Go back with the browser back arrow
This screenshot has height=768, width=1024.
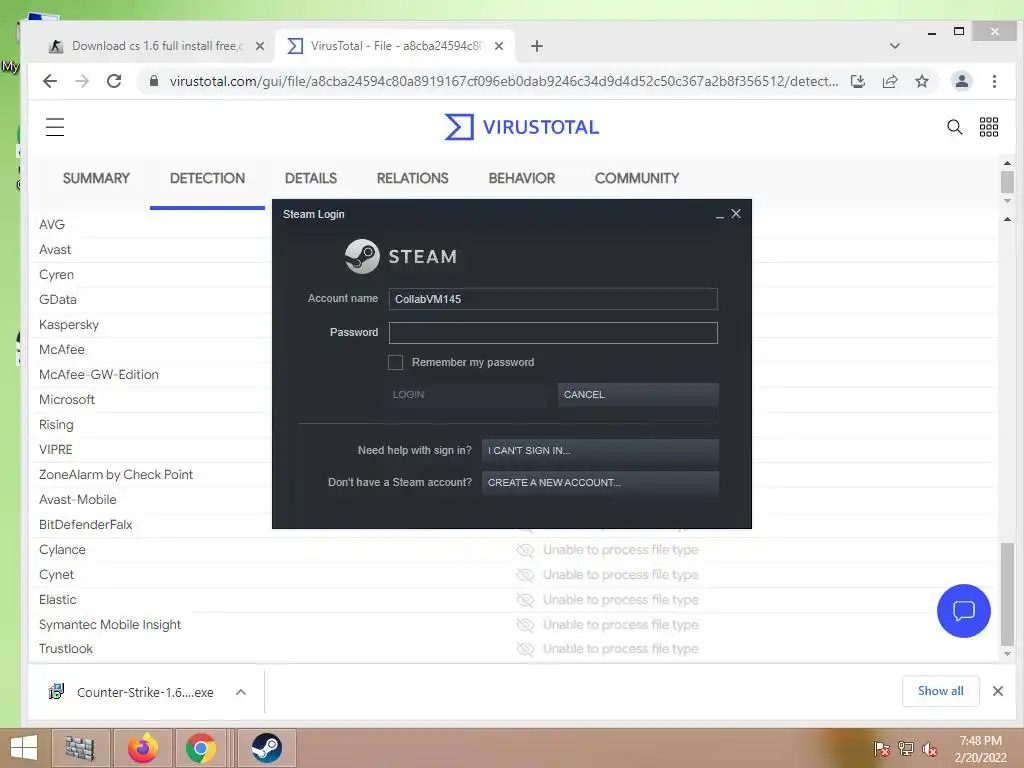(x=50, y=81)
